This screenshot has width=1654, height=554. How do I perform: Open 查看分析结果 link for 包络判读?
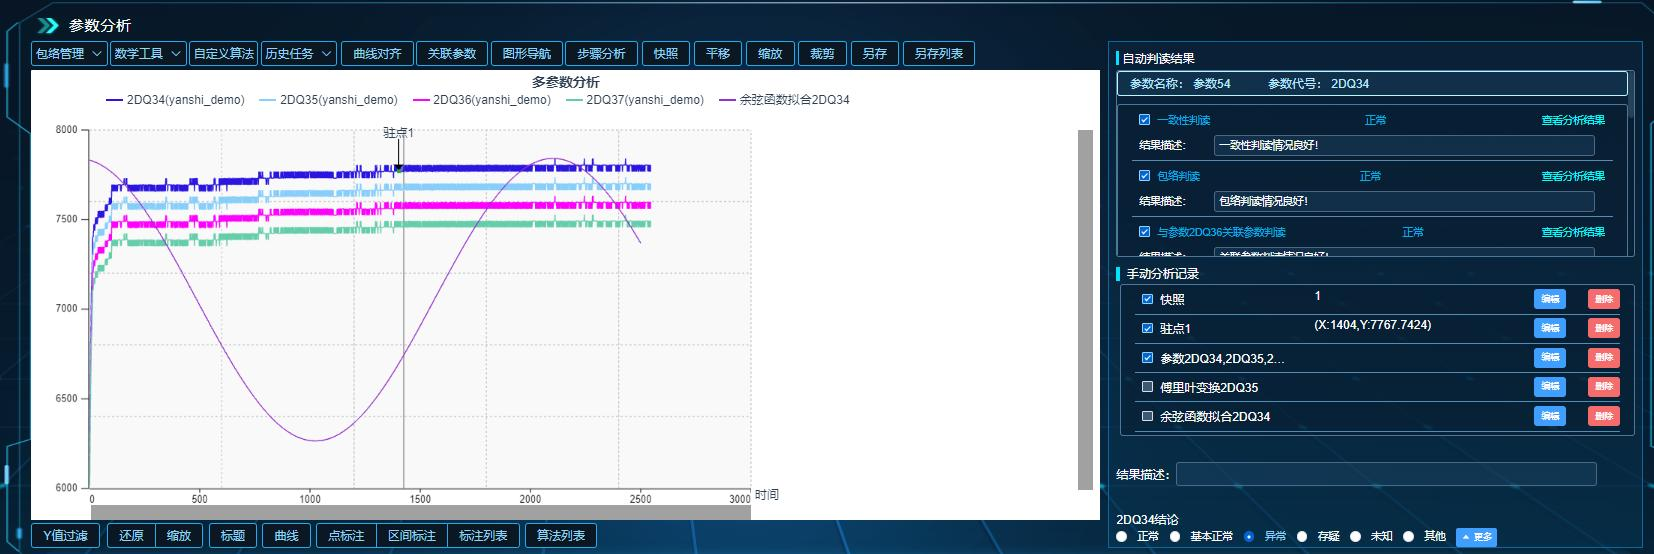click(x=1572, y=176)
